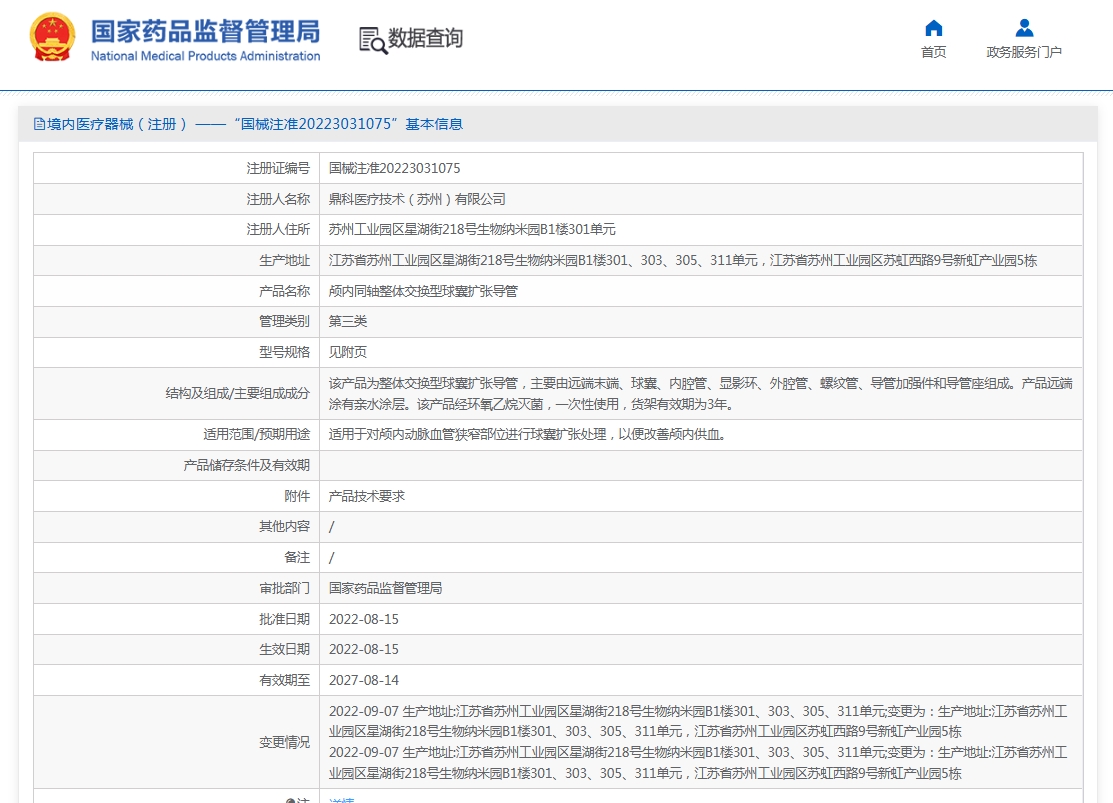
Task: Select the 2027-08-14 expiry date
Action: pyautogui.click(x=364, y=680)
